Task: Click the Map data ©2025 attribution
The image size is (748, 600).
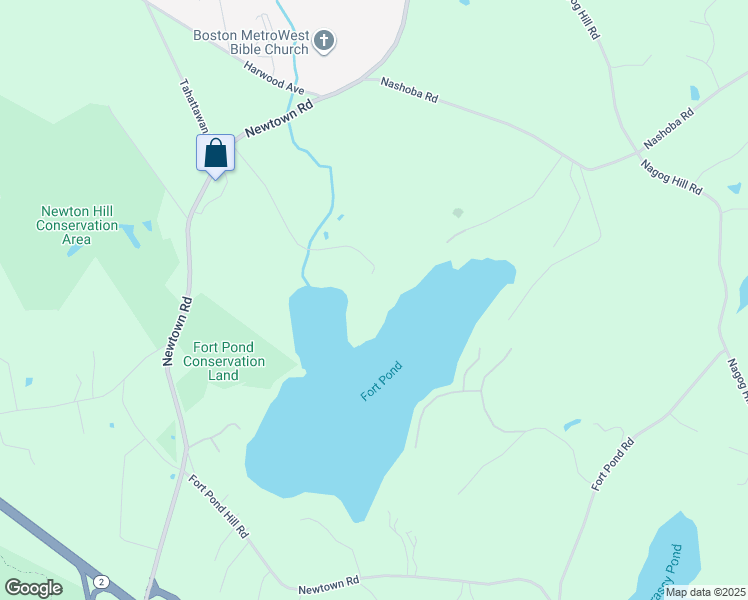Action: pos(706,592)
